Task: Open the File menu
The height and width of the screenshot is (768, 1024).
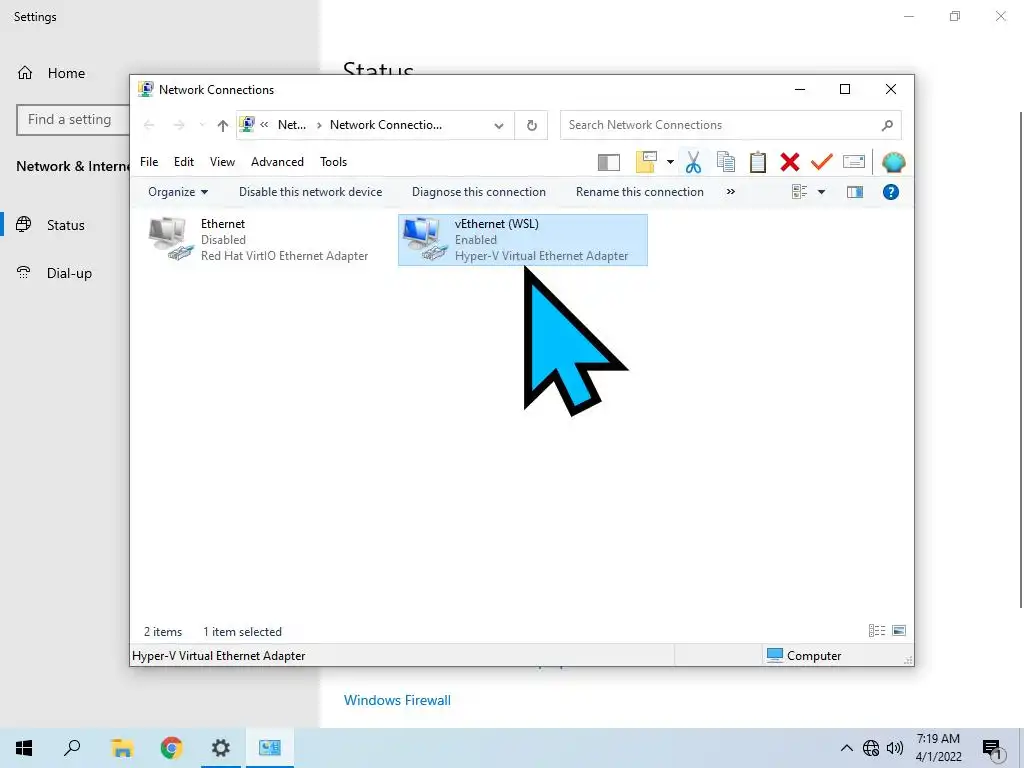Action: [x=149, y=162]
